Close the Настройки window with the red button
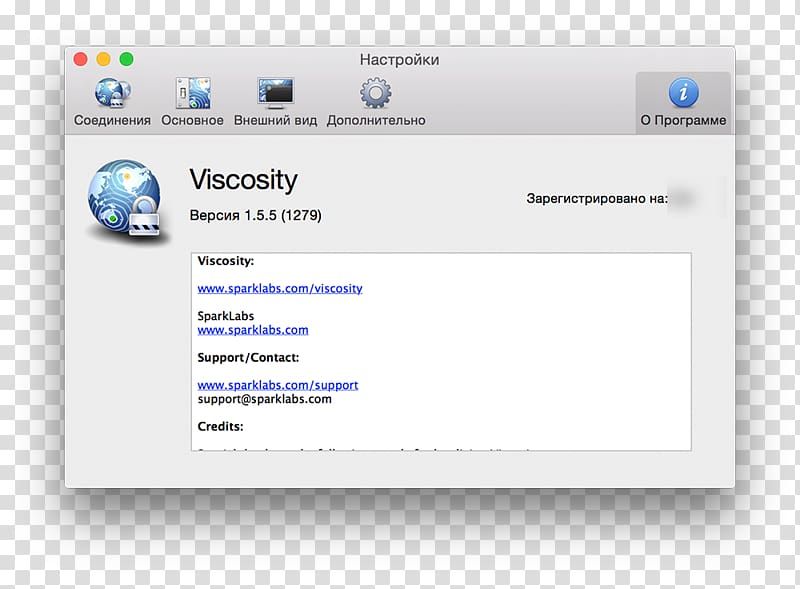This screenshot has width=800, height=589. [81, 60]
